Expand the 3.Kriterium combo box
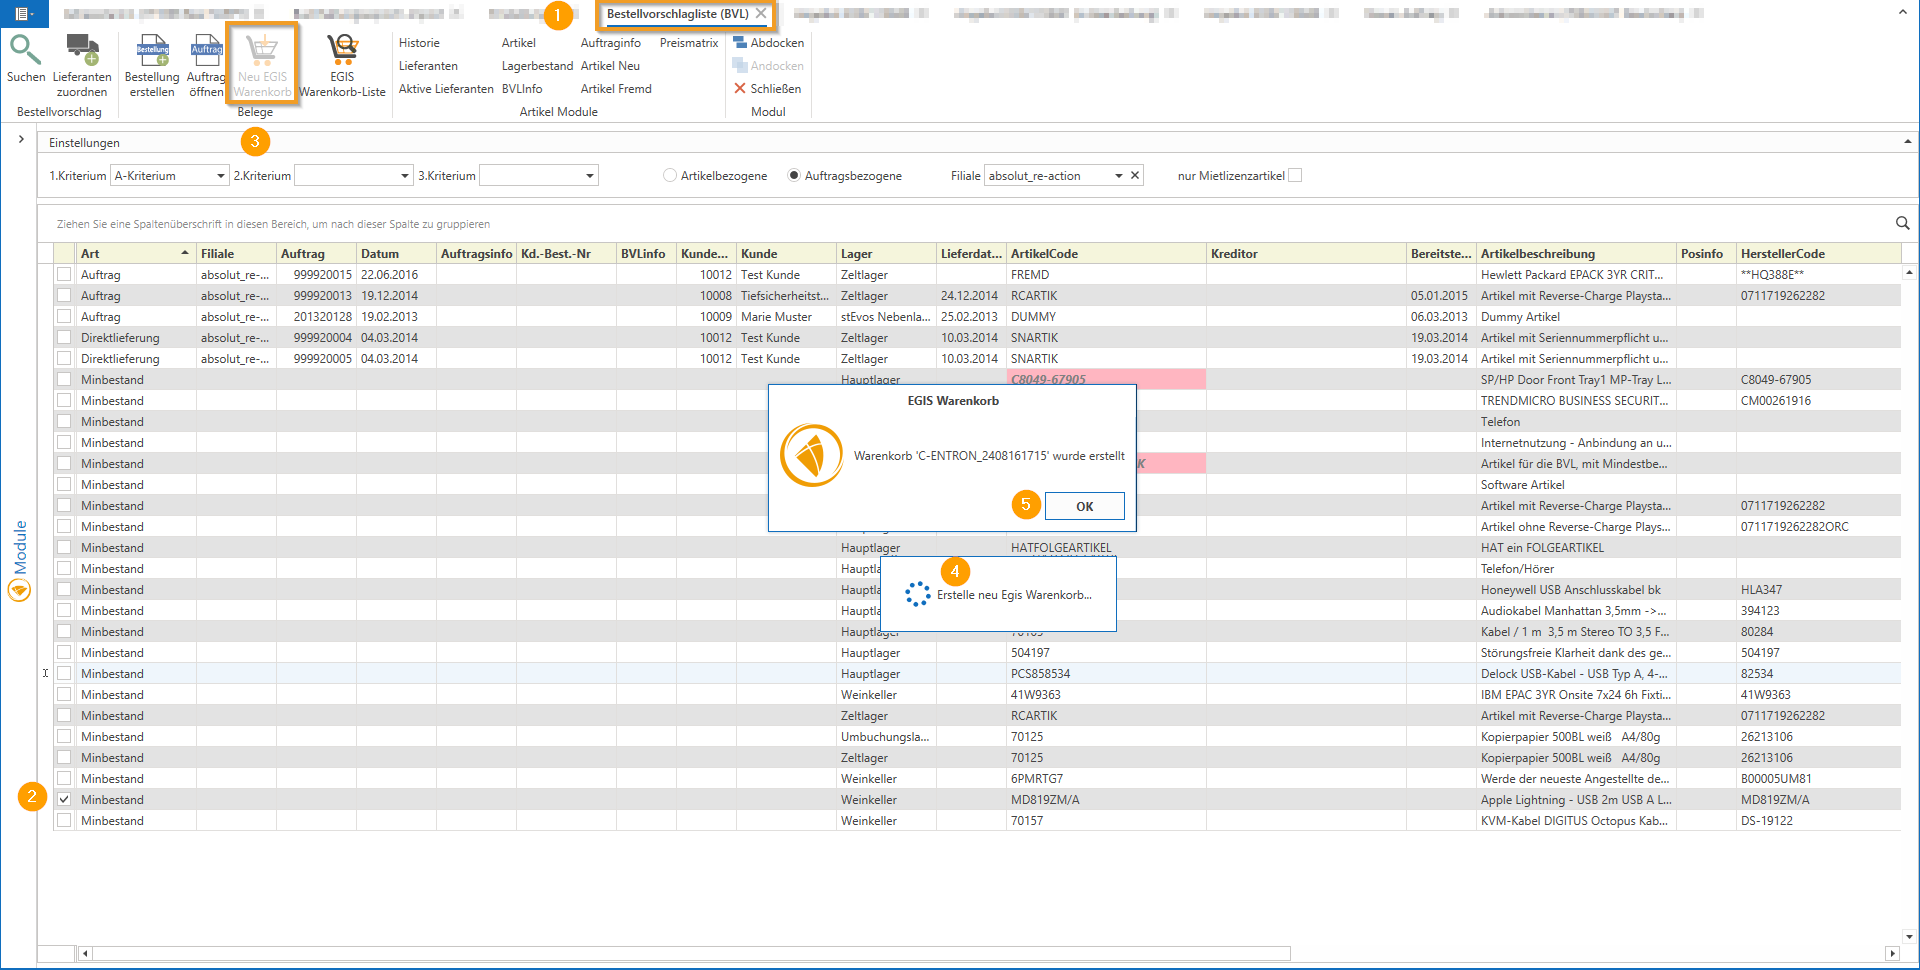Viewport: 1920px width, 970px height. point(589,176)
